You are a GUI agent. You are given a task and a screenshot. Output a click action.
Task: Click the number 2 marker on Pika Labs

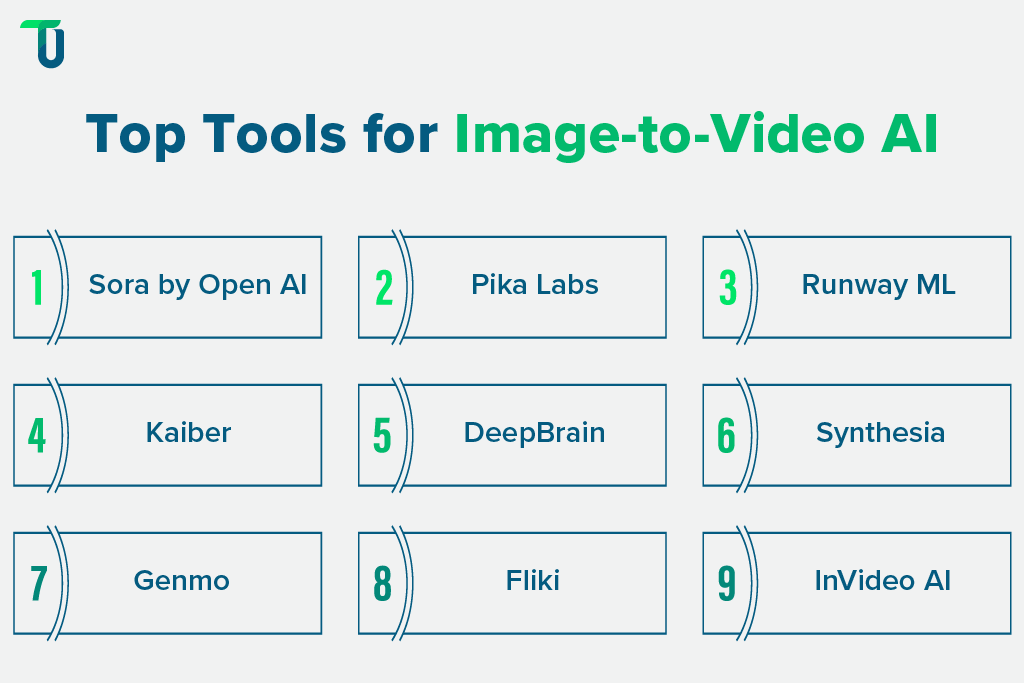click(382, 286)
